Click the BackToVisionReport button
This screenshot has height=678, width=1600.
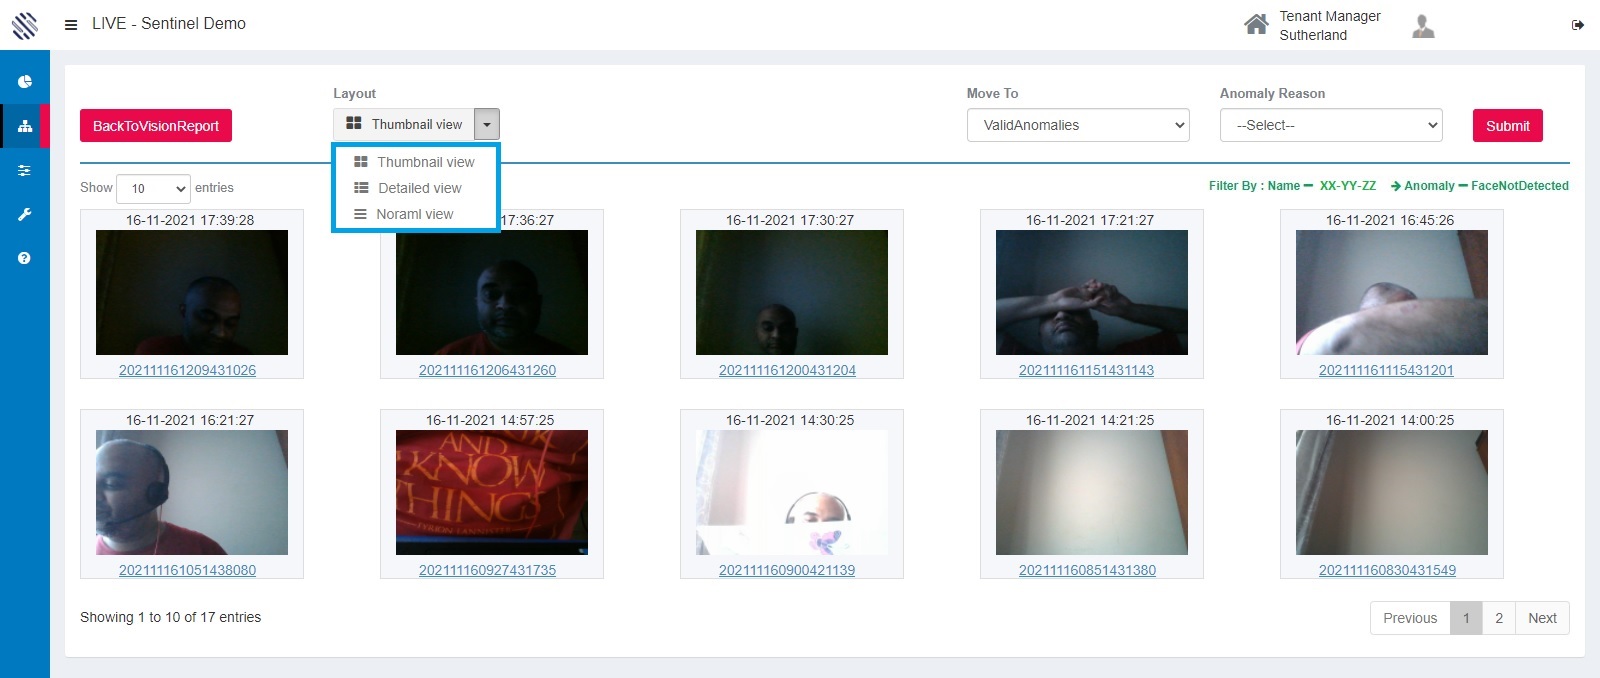(156, 126)
